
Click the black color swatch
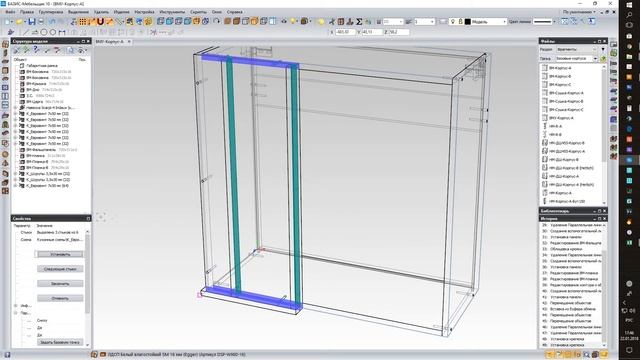pos(468,22)
